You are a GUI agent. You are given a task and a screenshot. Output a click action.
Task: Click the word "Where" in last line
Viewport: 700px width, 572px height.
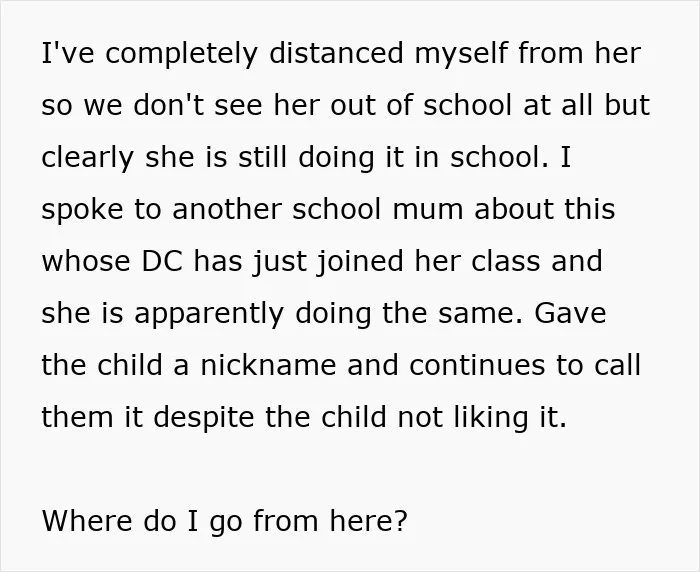point(87,521)
